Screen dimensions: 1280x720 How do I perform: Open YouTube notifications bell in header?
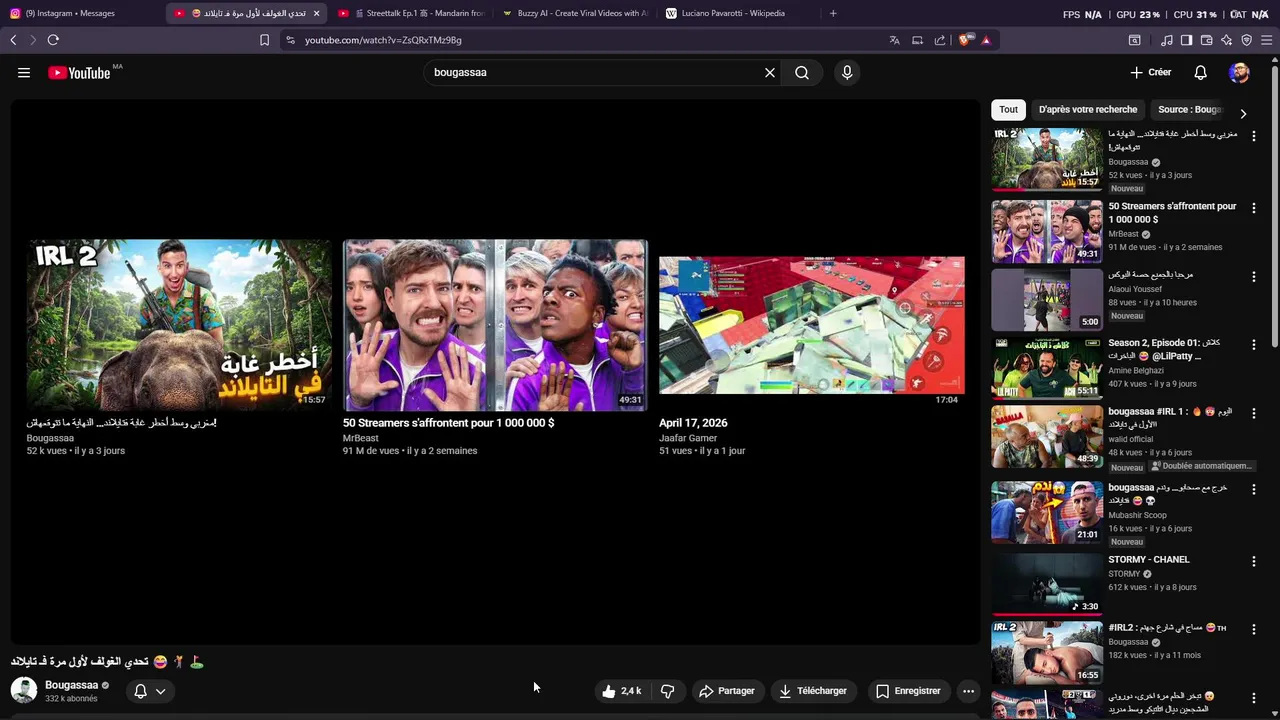(1201, 73)
